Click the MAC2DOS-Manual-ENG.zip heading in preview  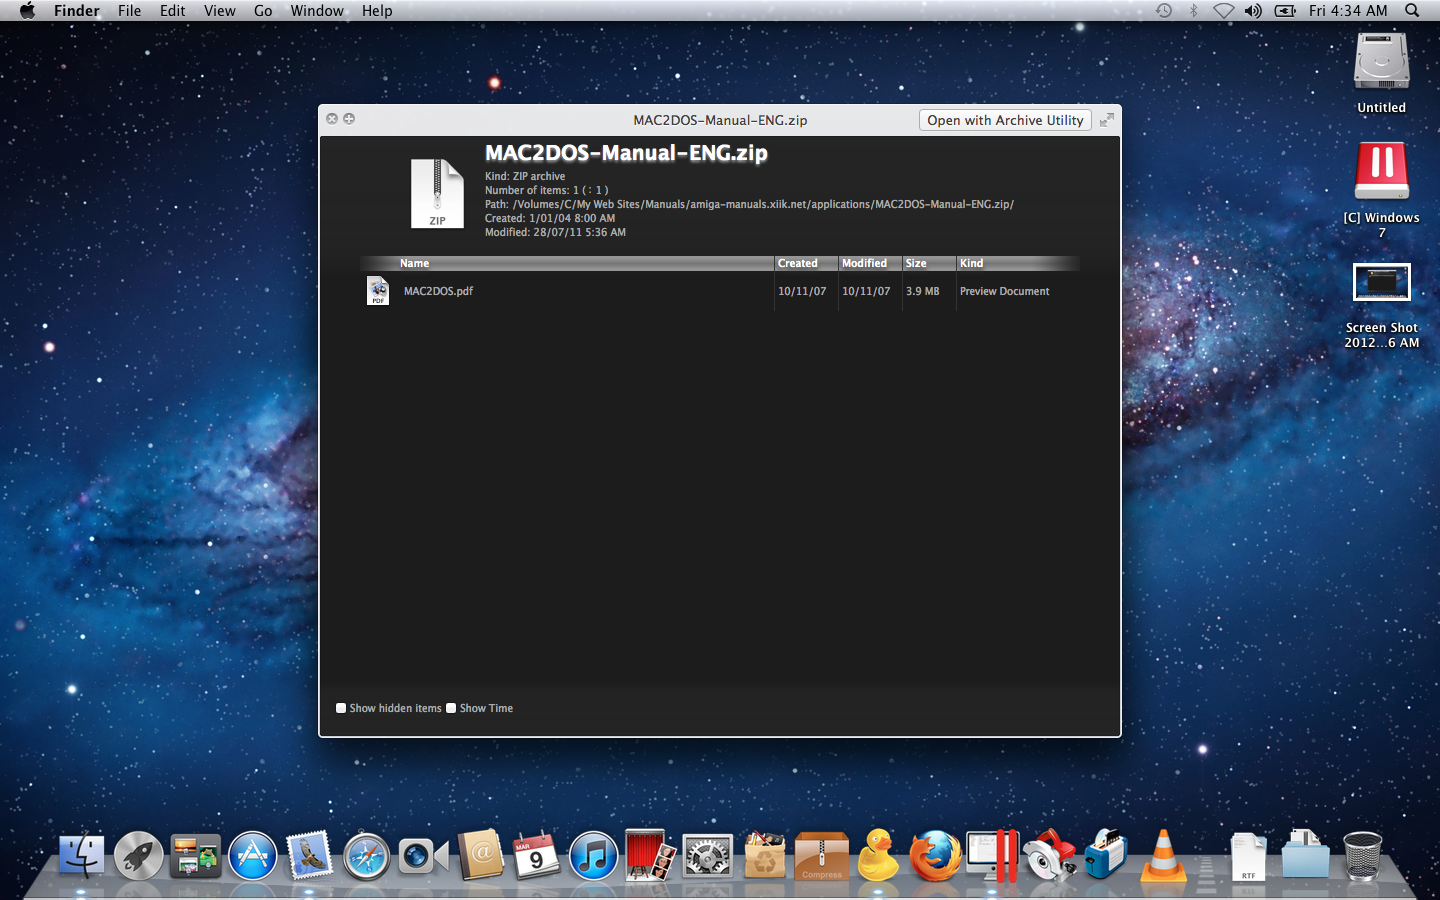[x=626, y=153]
